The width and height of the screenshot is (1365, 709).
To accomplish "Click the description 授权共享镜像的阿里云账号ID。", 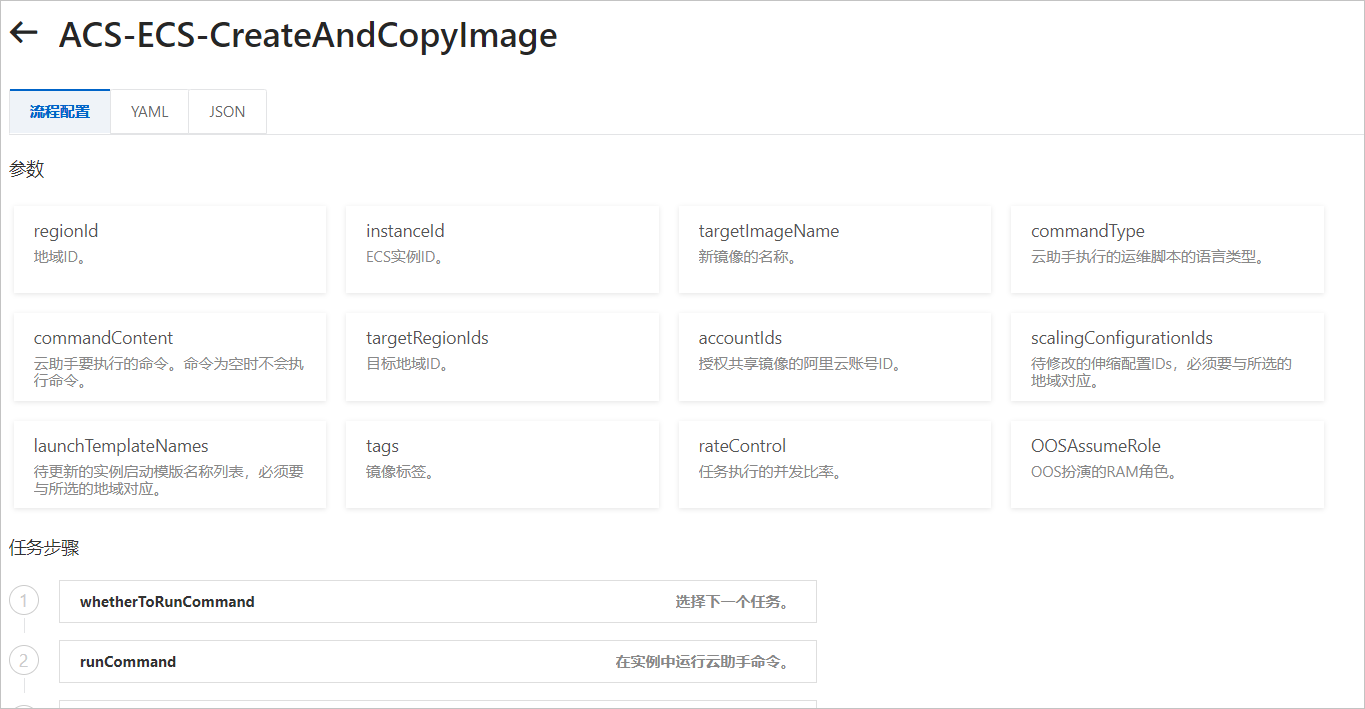I will [800, 364].
